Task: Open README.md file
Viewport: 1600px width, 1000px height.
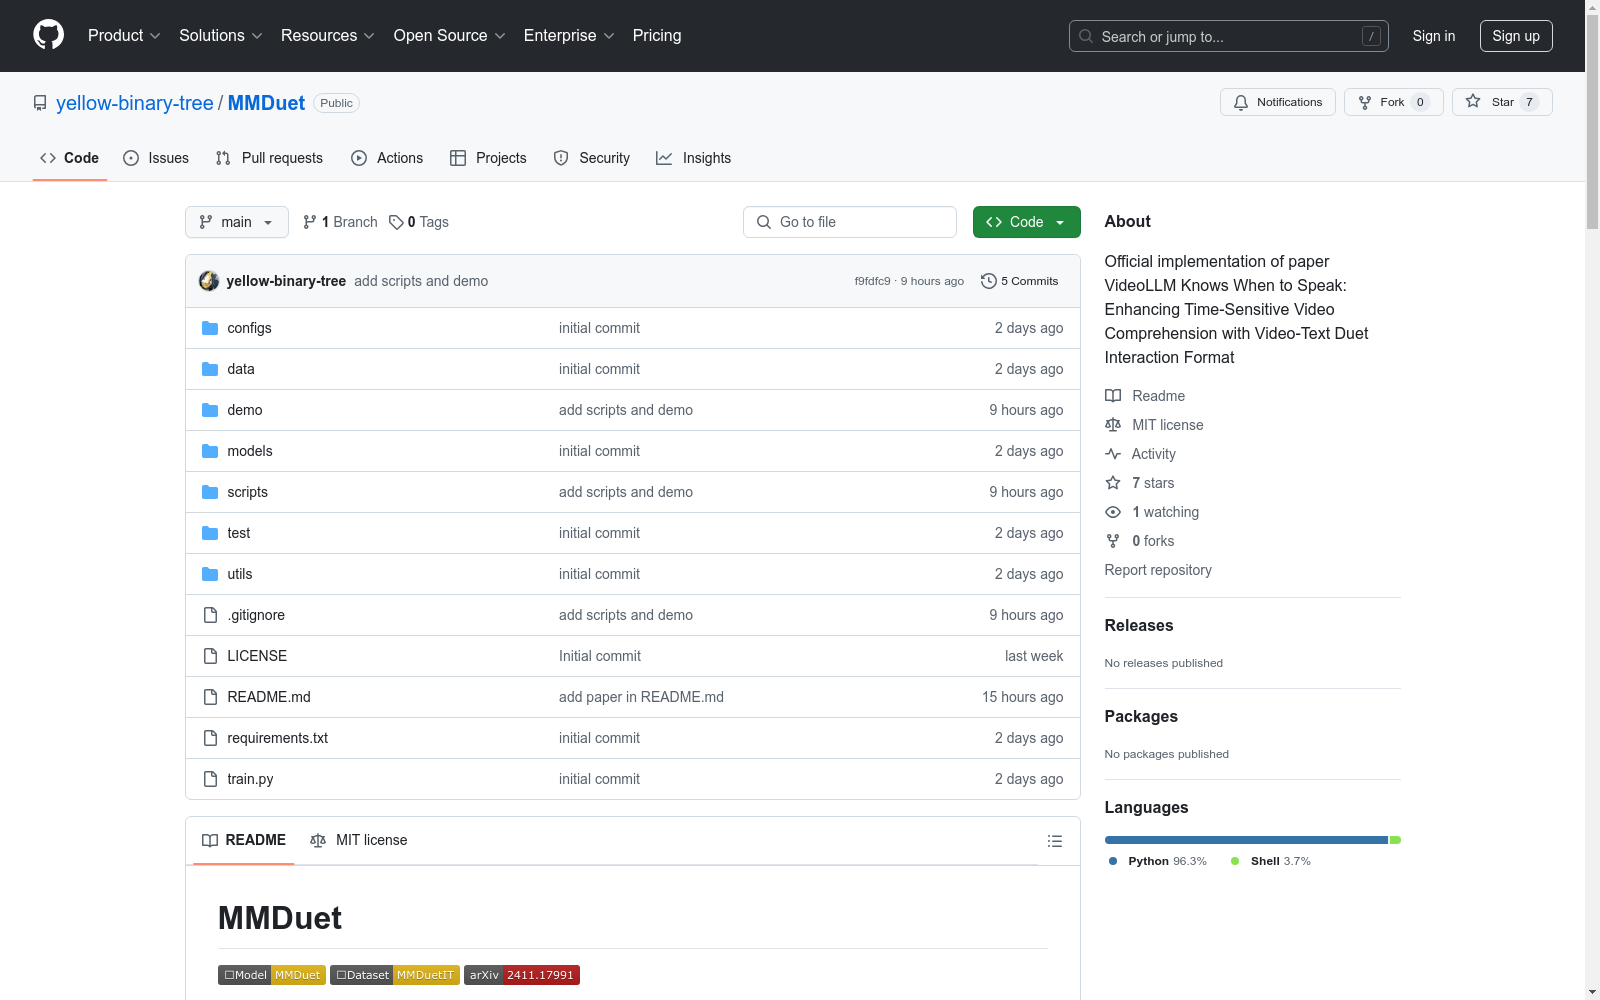Action: click(x=269, y=697)
